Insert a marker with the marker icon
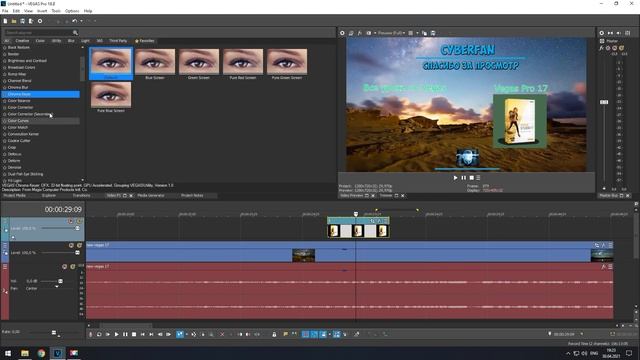The width and height of the screenshot is (640, 360). point(285,334)
